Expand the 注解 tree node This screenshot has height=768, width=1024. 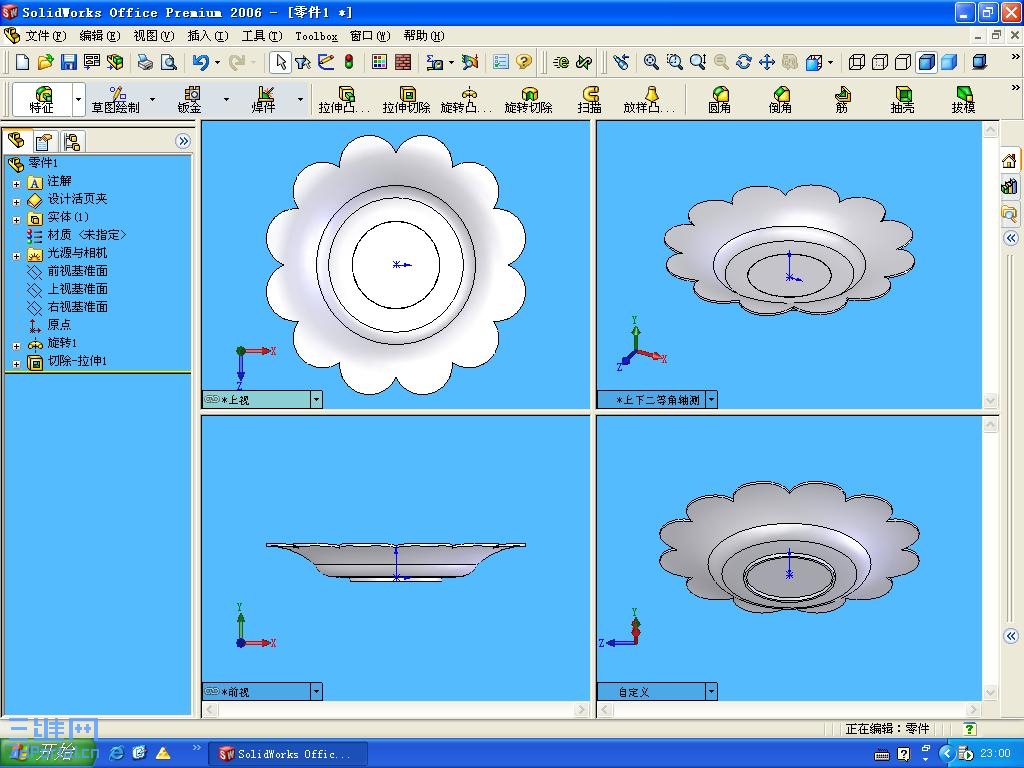16,184
